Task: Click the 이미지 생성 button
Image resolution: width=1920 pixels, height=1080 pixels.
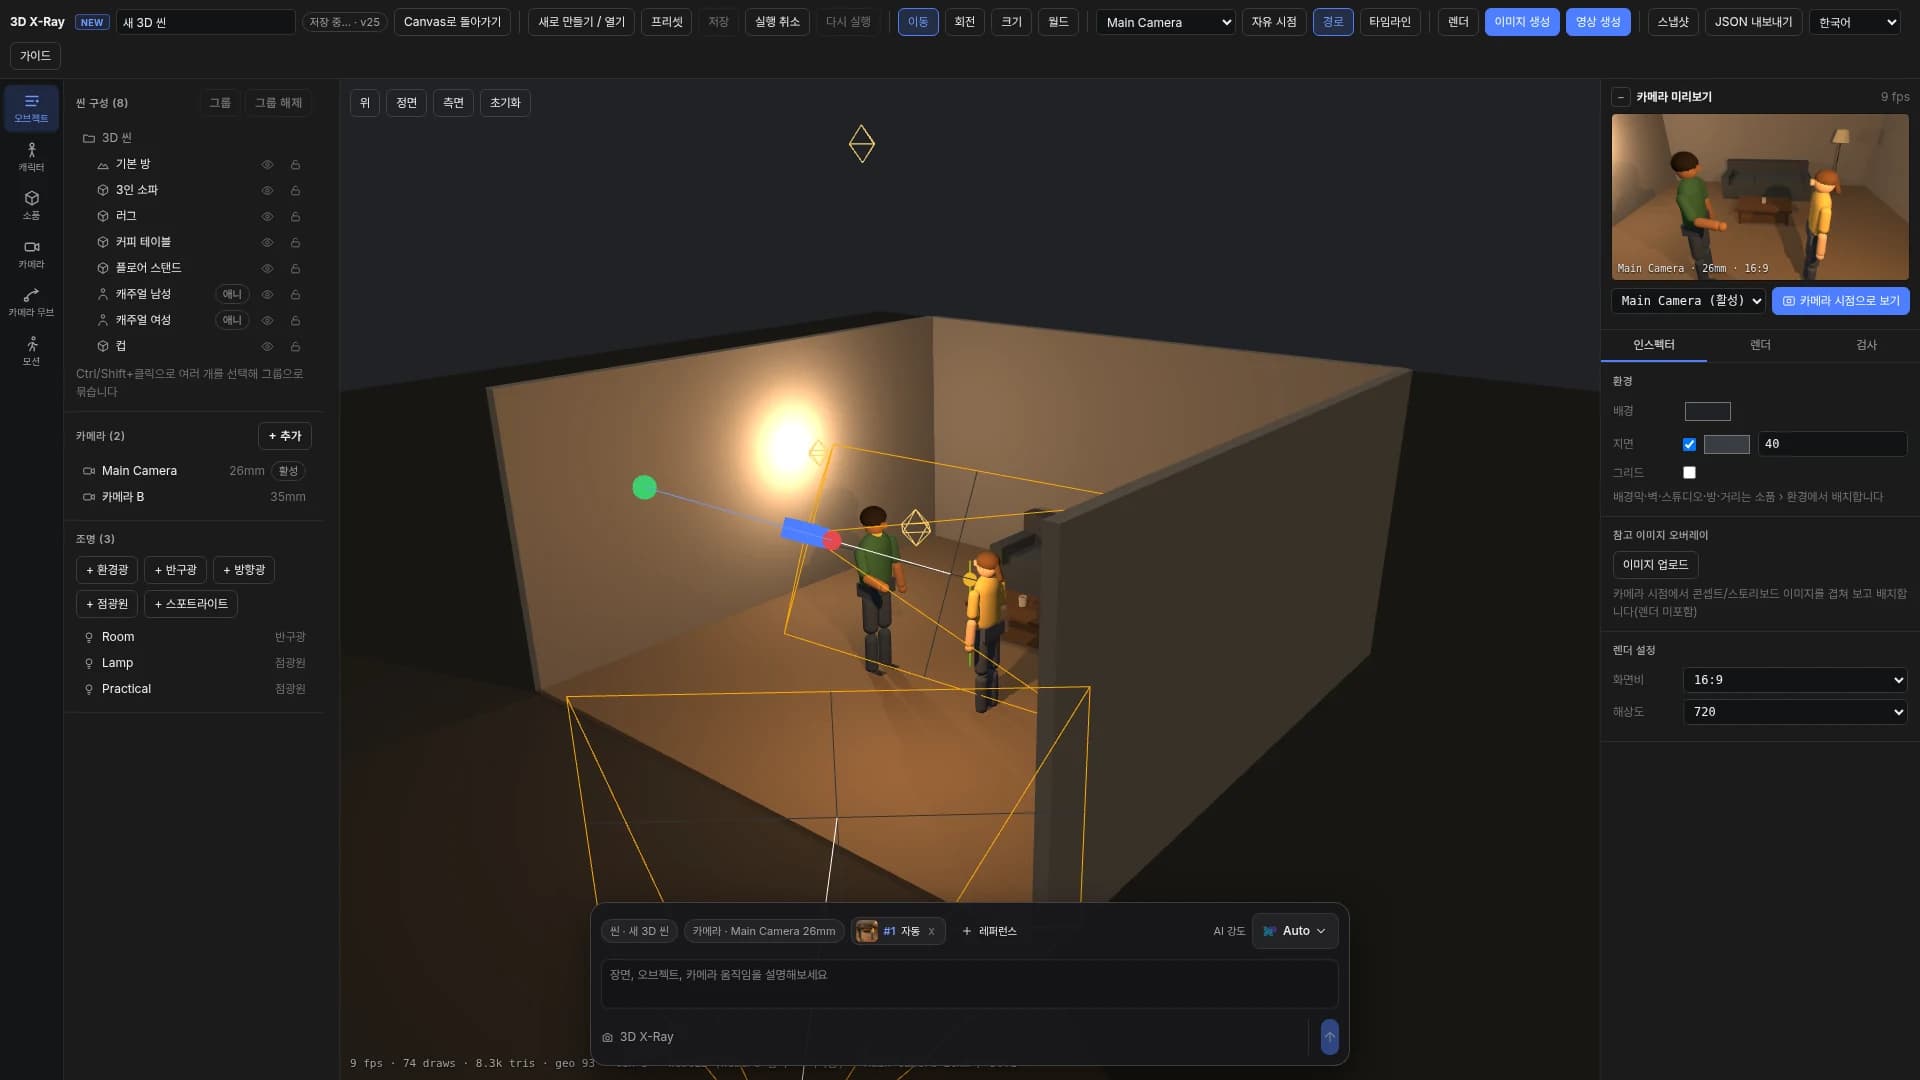Action: [1521, 22]
